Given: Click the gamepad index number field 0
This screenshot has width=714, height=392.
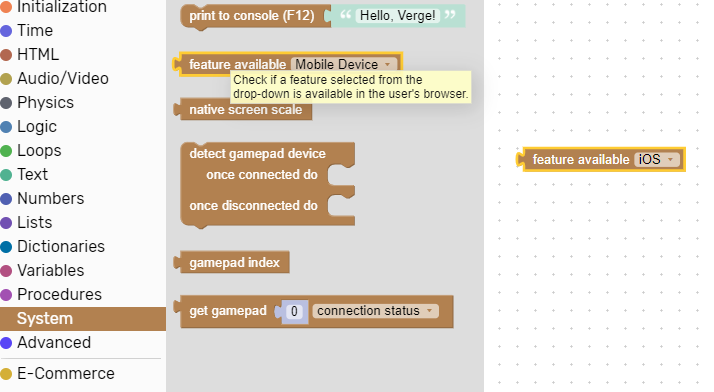Looking at the screenshot, I should point(294,311).
